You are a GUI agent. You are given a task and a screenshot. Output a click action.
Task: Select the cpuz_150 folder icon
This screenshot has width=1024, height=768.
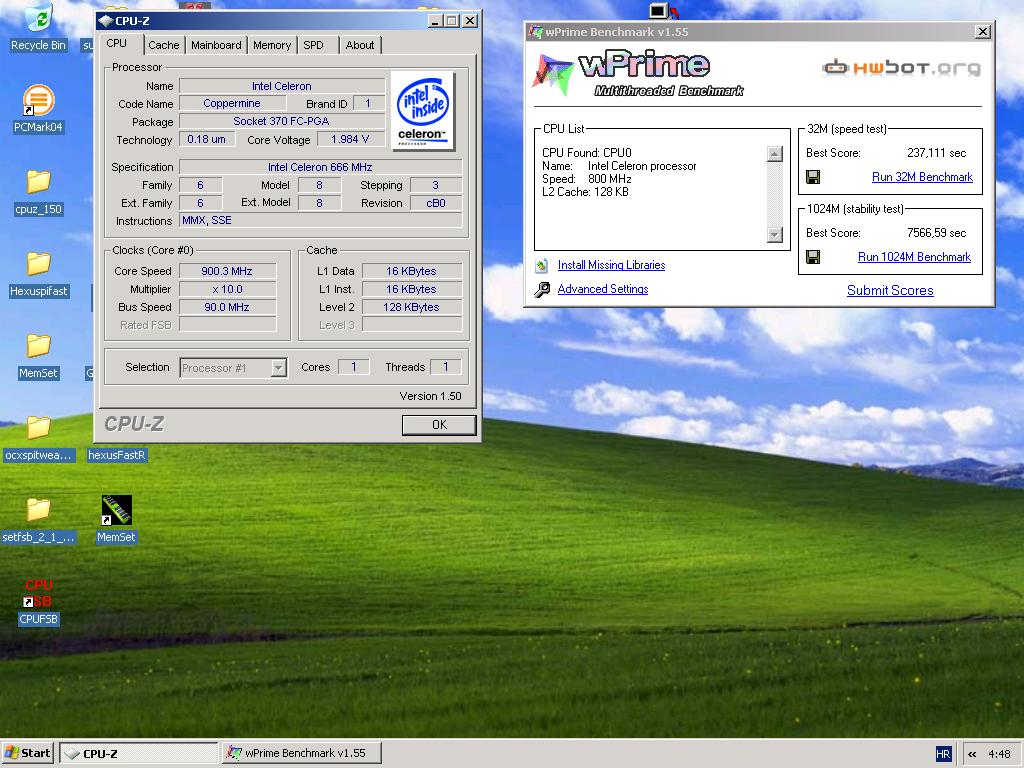39,182
